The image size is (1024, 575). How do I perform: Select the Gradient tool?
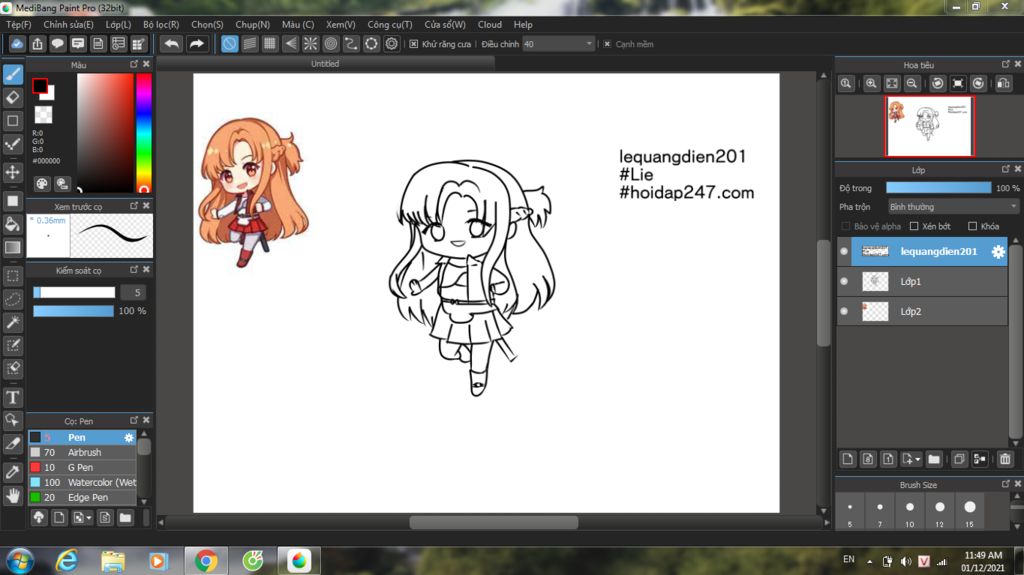point(12,247)
